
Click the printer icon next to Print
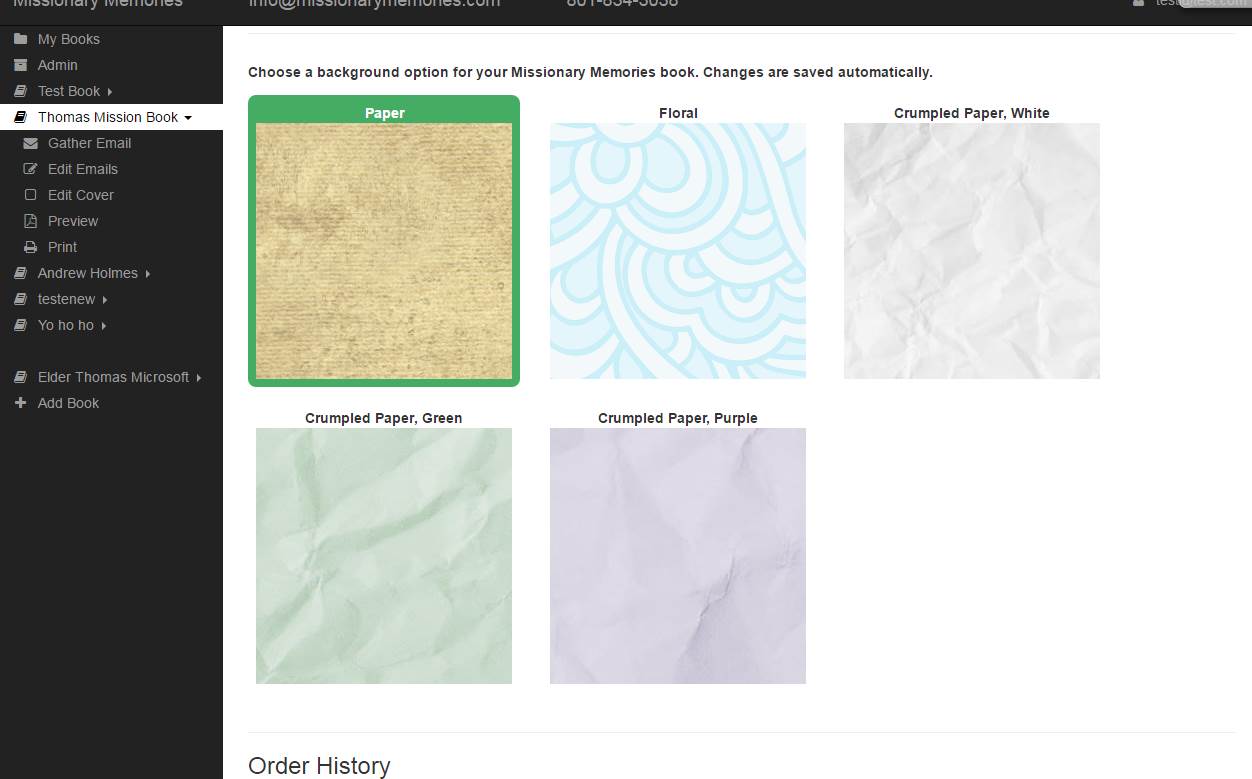click(x=30, y=247)
